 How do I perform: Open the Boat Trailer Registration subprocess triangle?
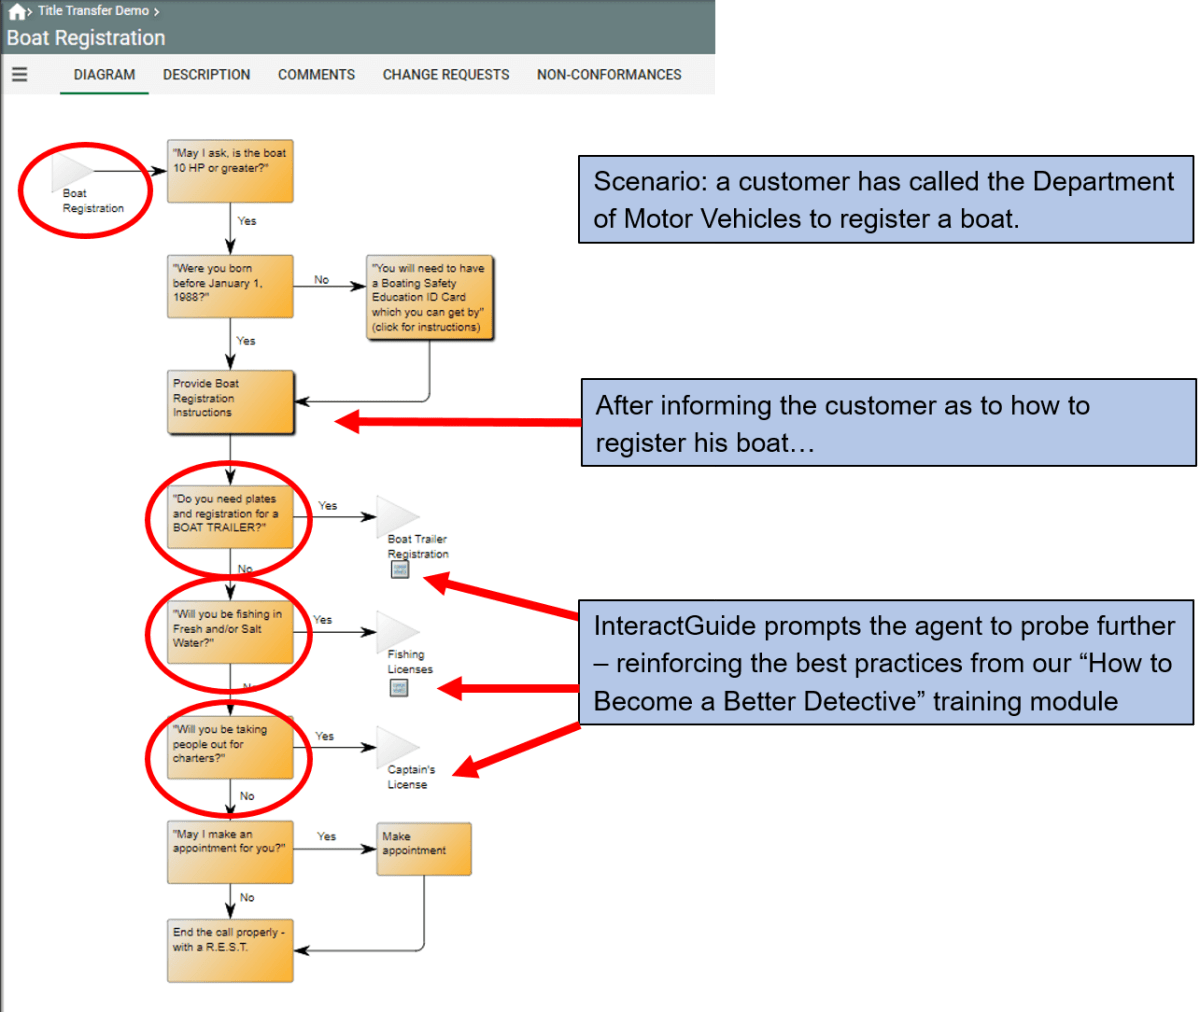(x=397, y=515)
